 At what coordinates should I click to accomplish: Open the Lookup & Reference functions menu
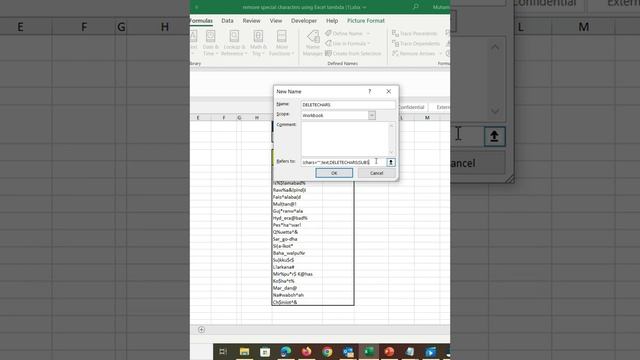tap(234, 43)
